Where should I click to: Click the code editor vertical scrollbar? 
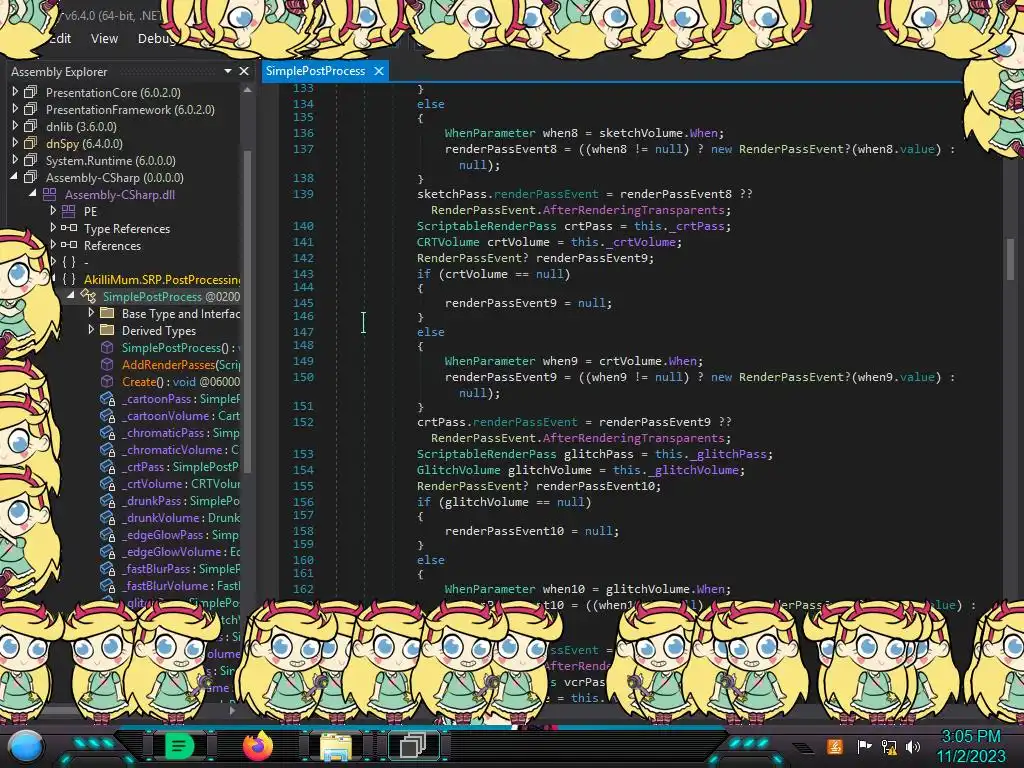coord(1011,258)
